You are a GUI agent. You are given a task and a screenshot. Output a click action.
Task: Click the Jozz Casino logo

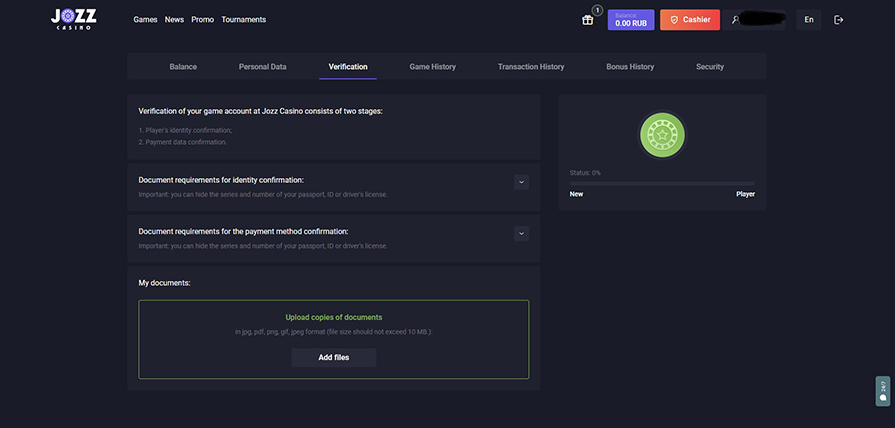[74, 19]
